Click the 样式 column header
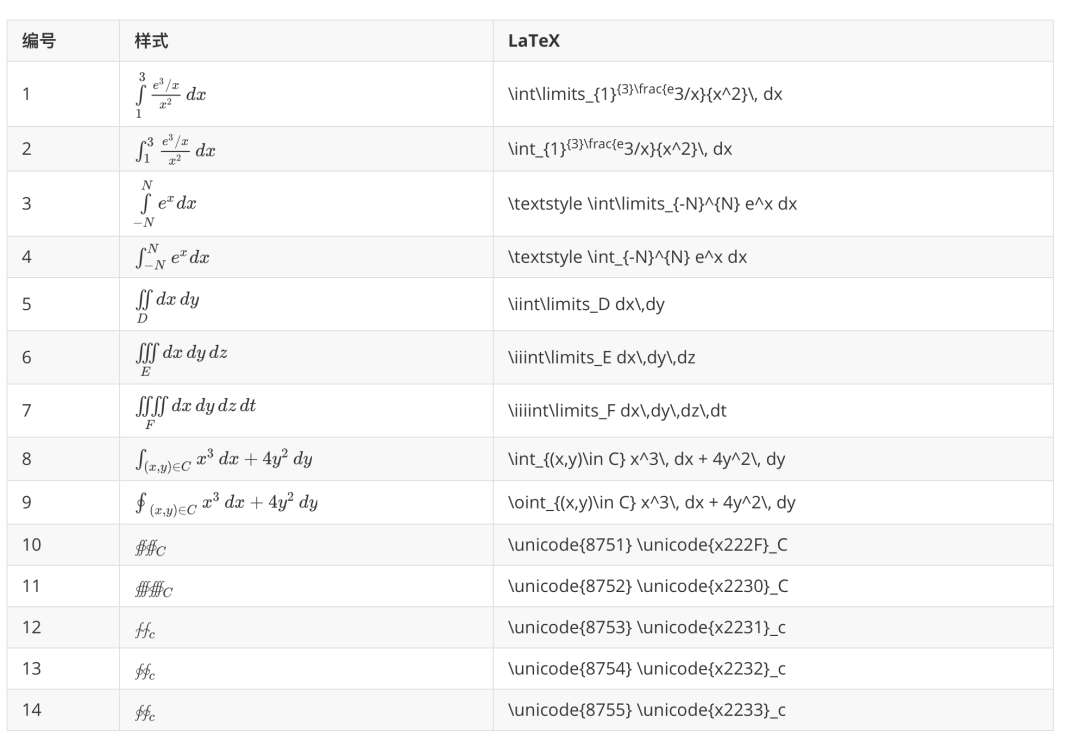1080x743 pixels. [x=152, y=41]
